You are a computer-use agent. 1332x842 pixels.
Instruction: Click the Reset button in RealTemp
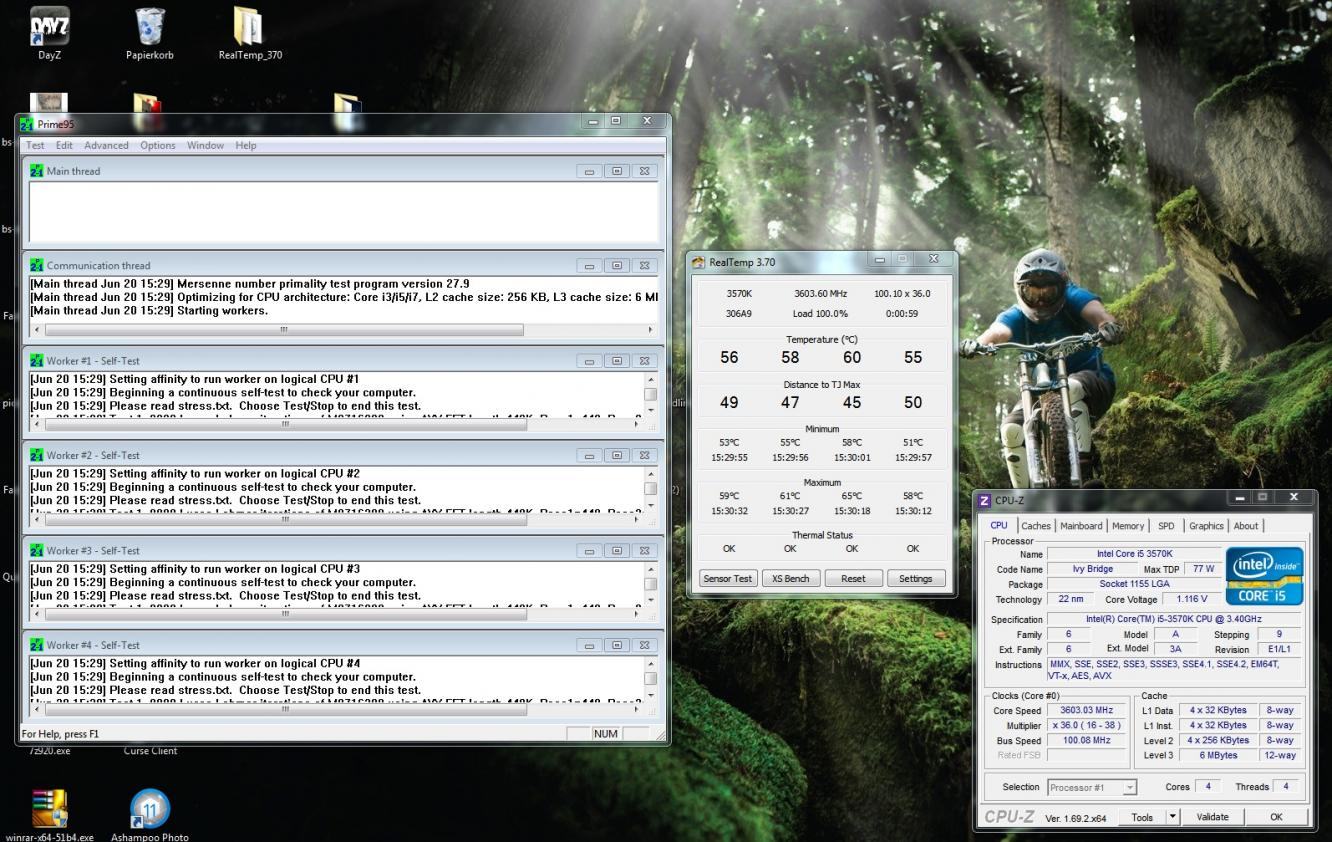853,578
